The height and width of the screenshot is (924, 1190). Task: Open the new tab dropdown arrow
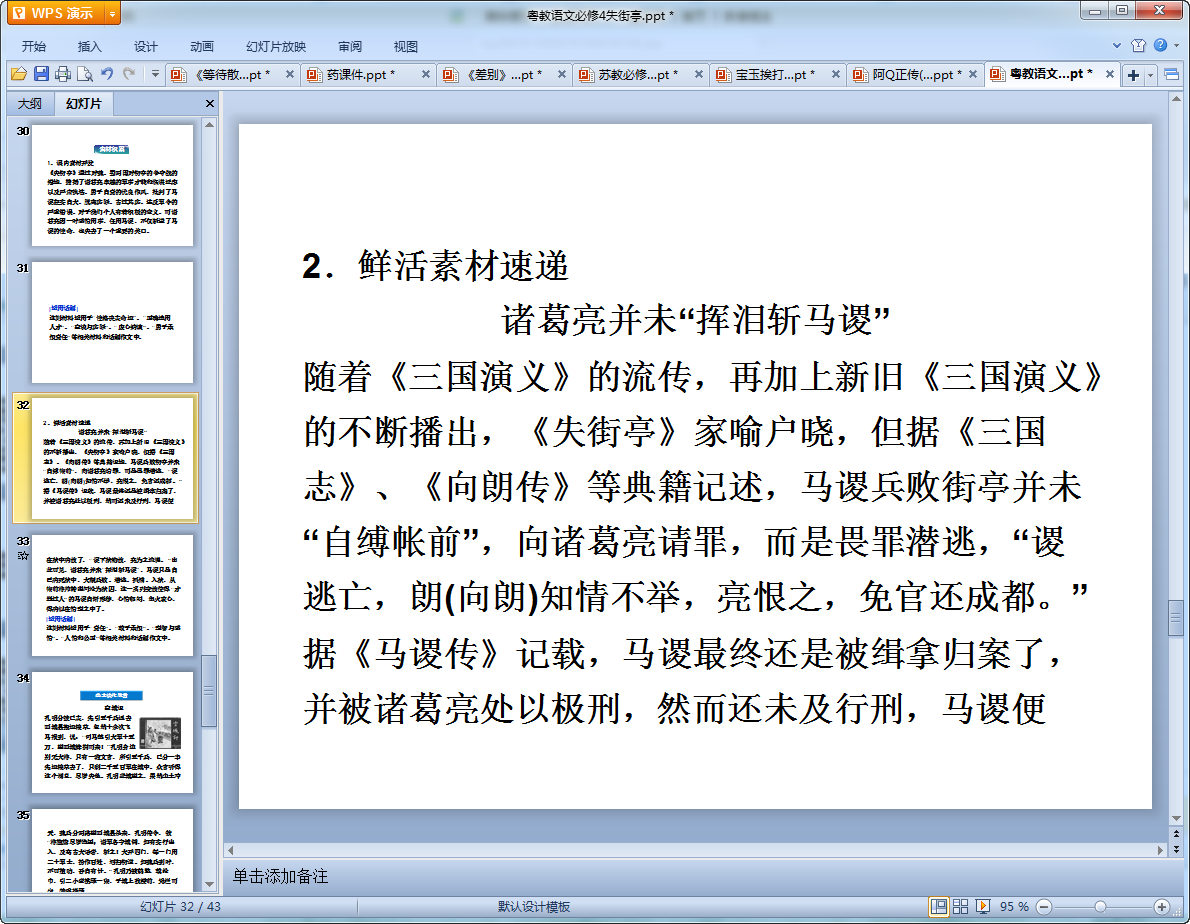[x=1151, y=75]
